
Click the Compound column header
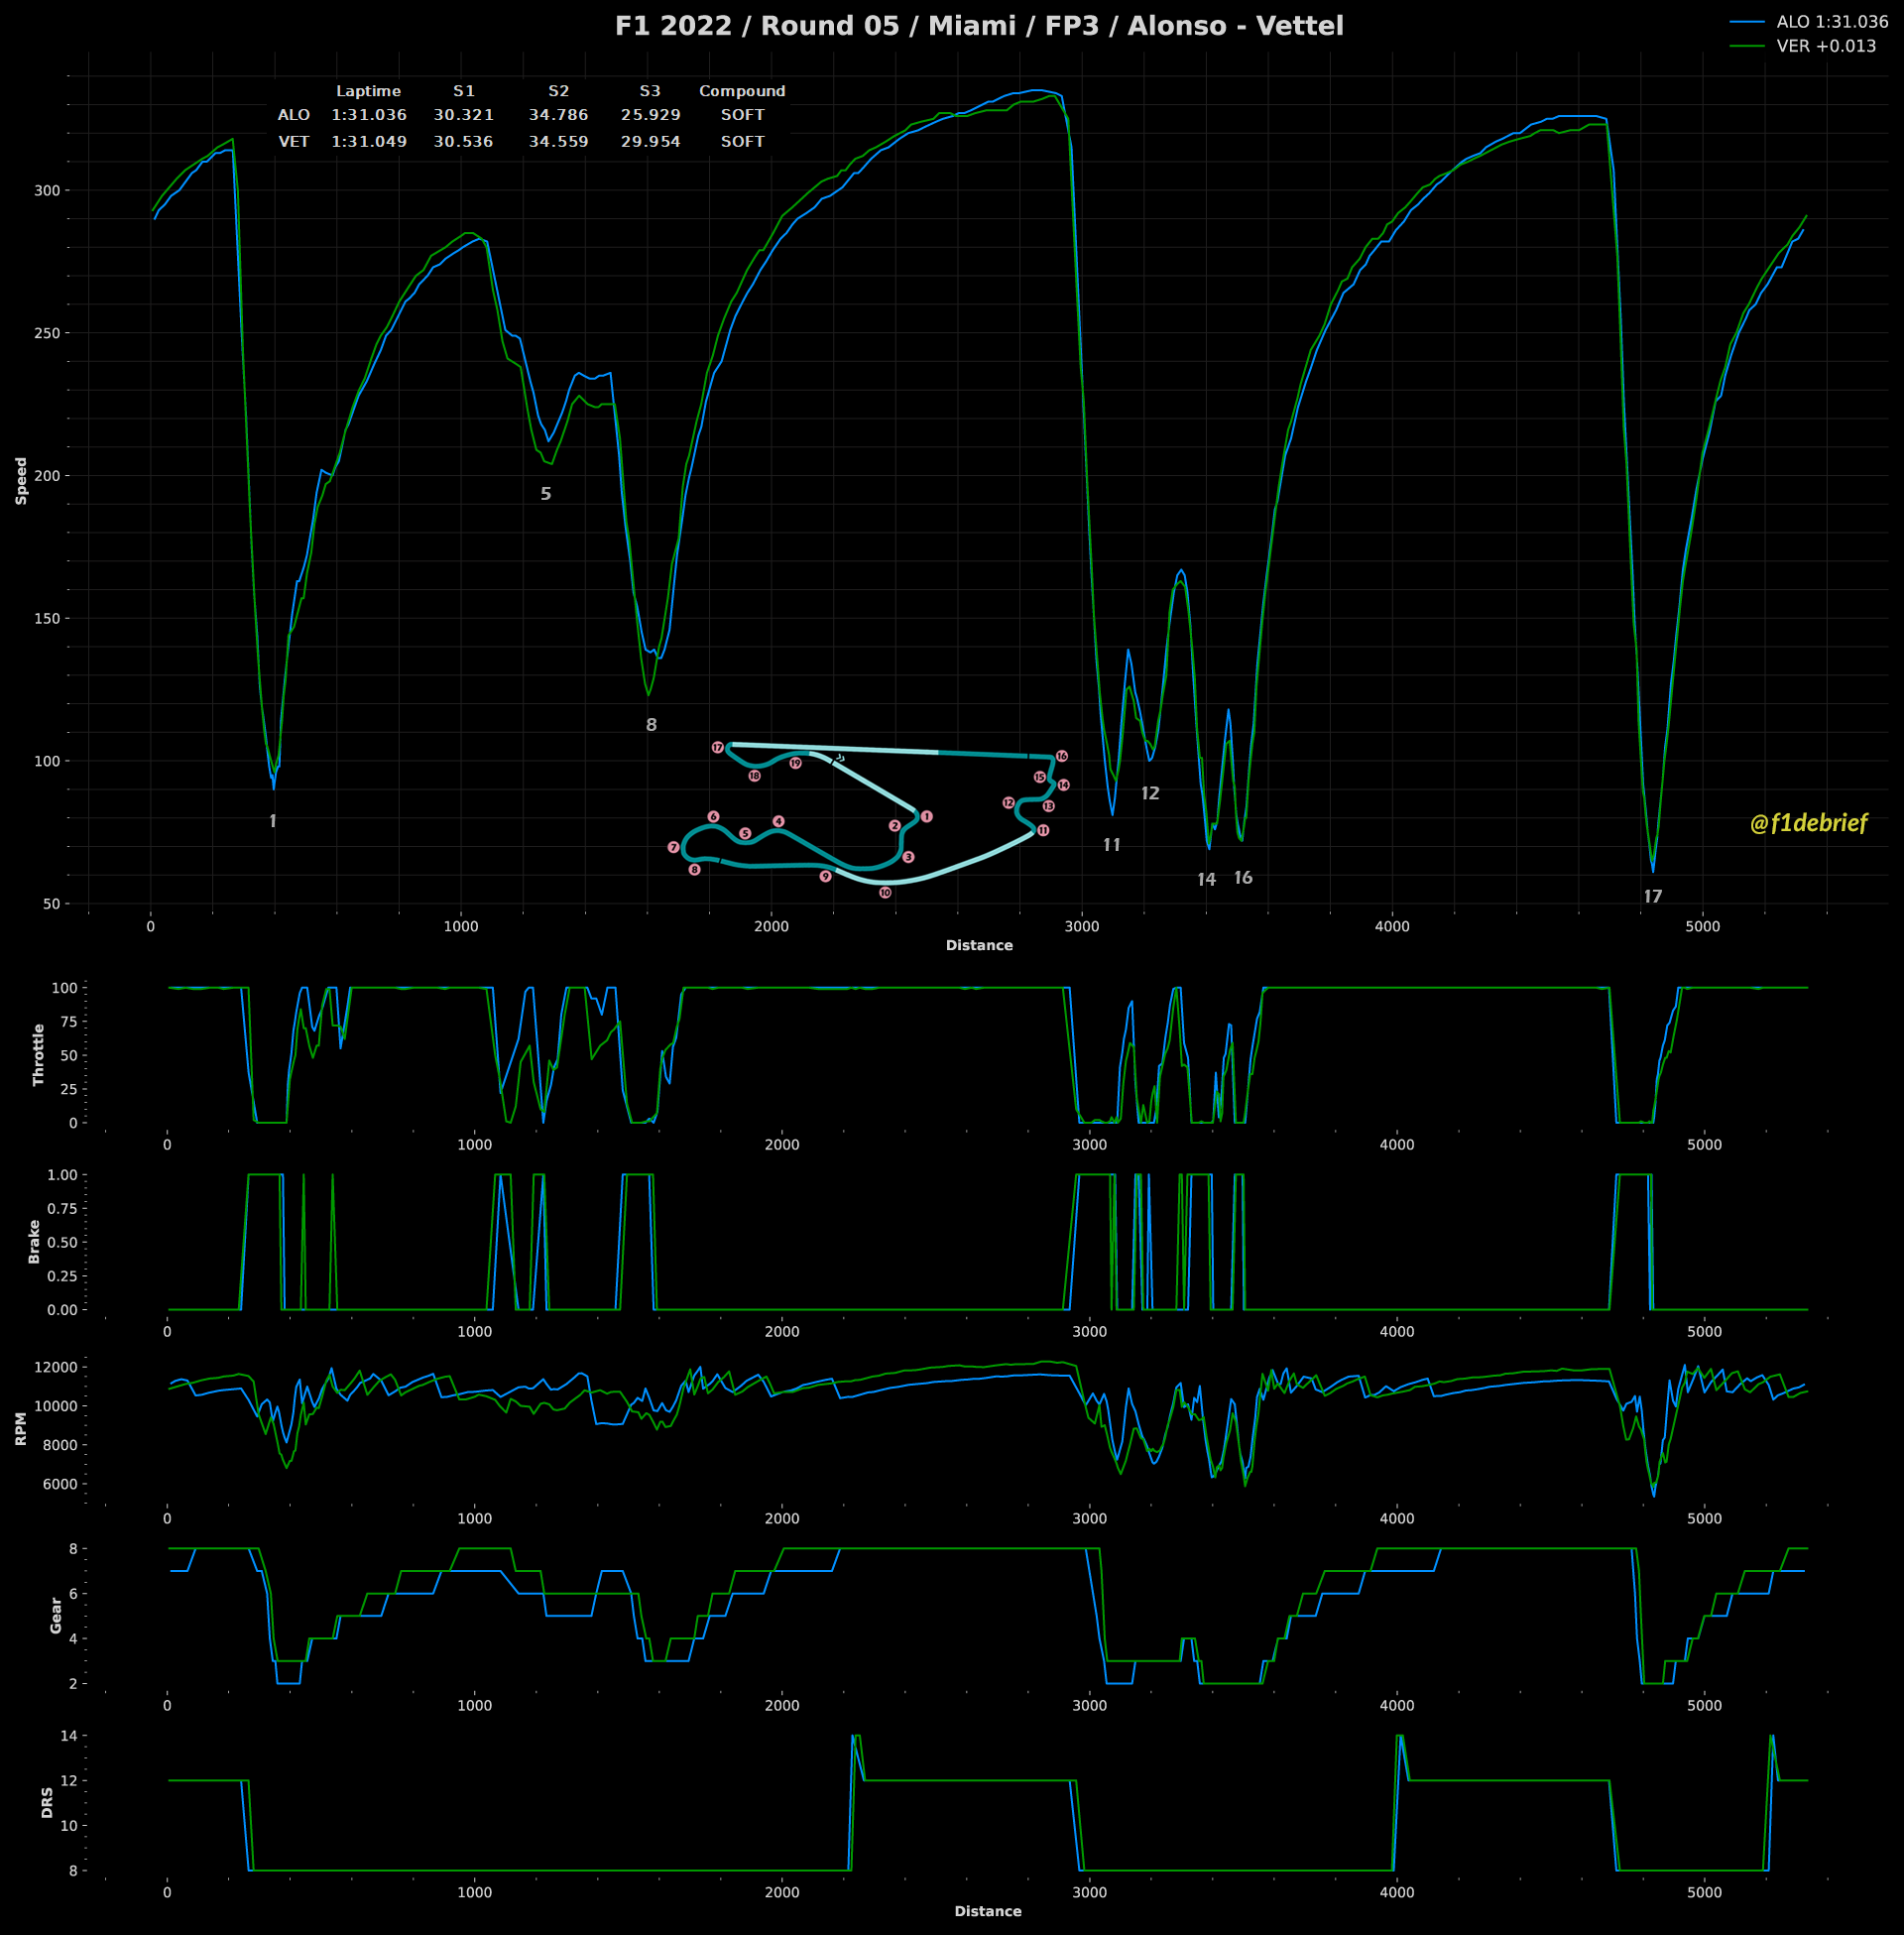pyautogui.click(x=742, y=91)
